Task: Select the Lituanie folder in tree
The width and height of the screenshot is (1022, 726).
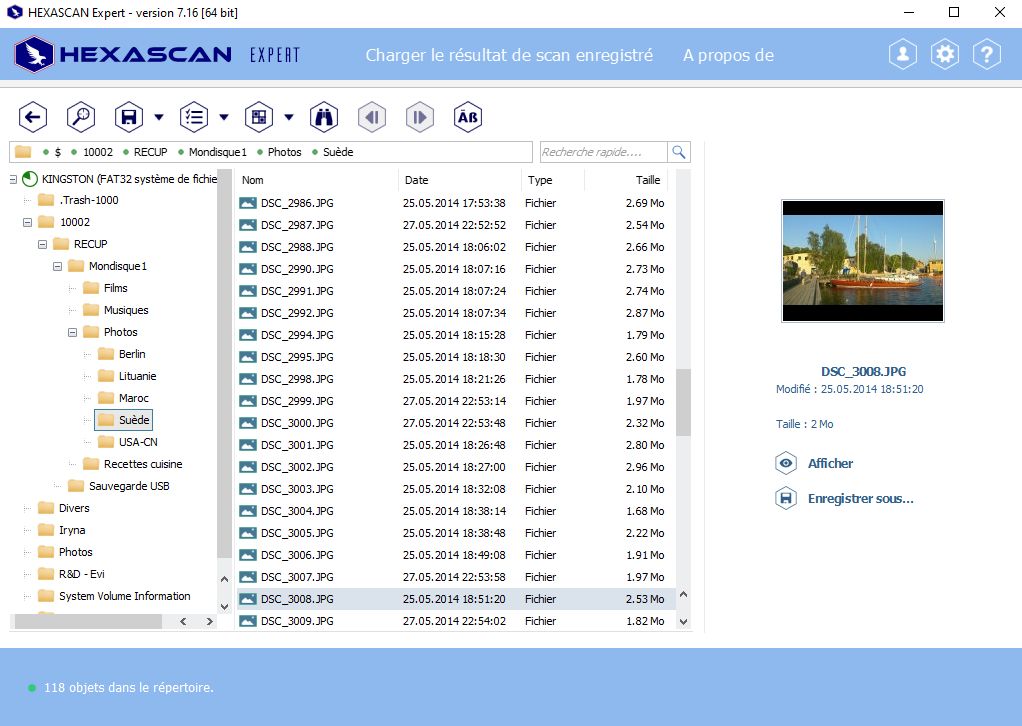Action: click(137, 376)
